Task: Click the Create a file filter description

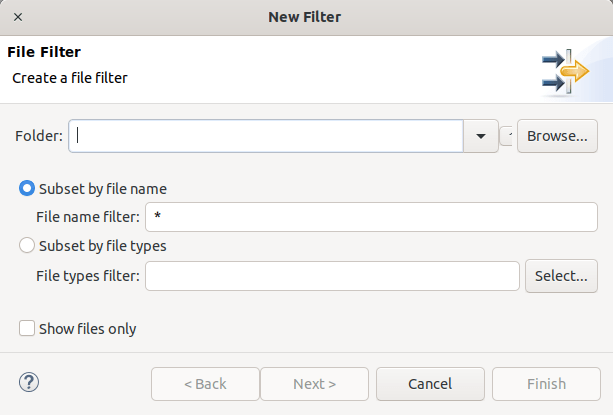Action: coord(70,77)
